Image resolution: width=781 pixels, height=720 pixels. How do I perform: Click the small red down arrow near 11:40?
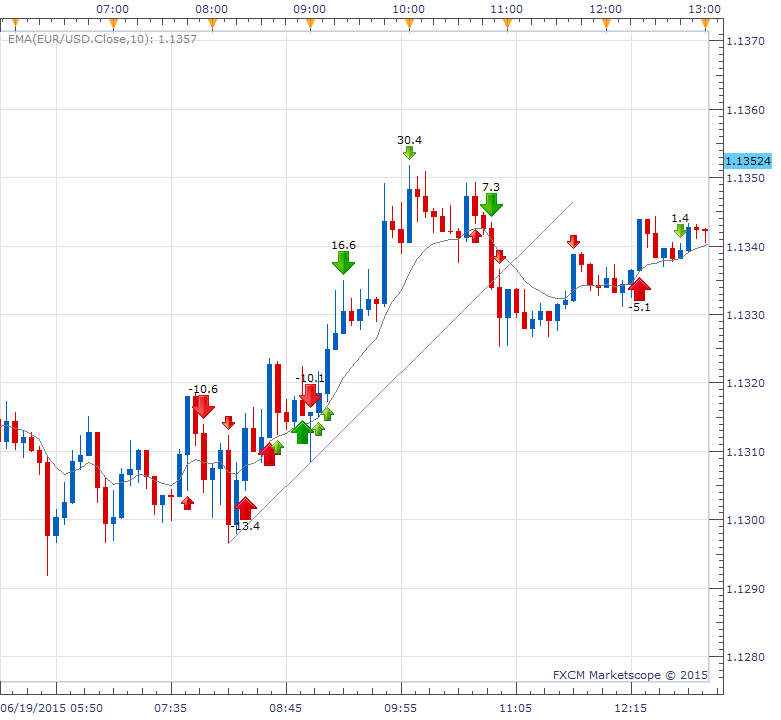coord(573,242)
